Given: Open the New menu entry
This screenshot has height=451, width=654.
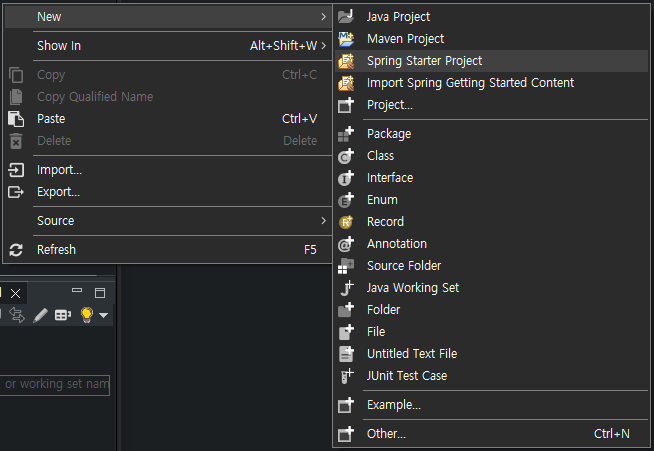Looking at the screenshot, I should pos(168,17).
